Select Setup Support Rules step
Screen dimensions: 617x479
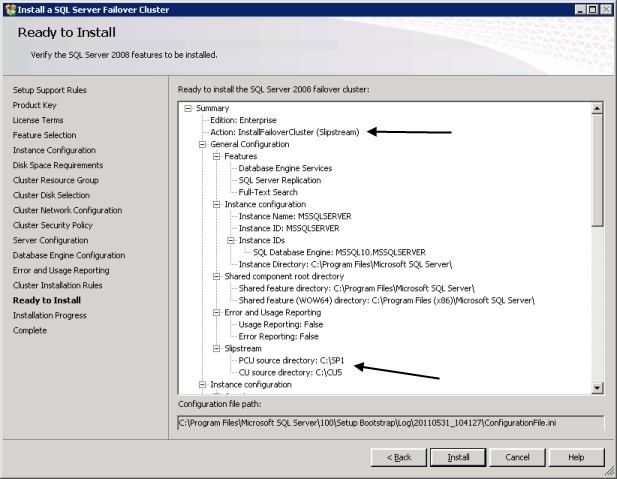(50, 90)
